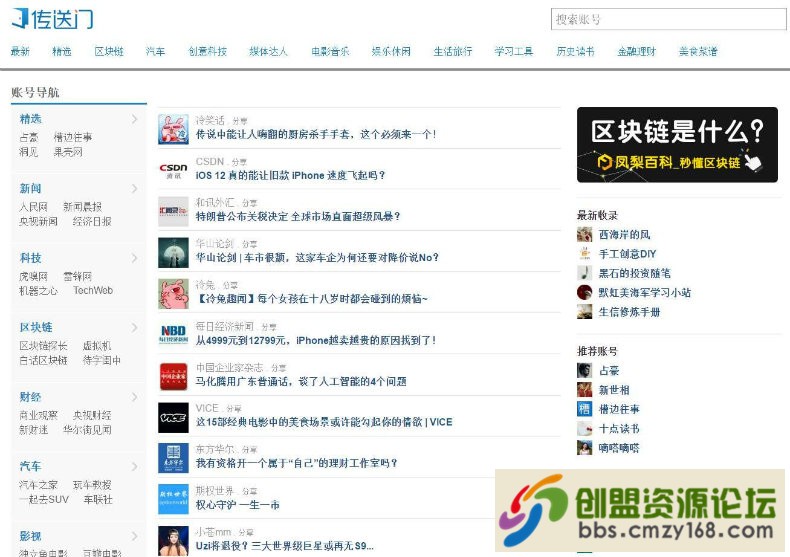Click avatar beside 西海岸的风
The width and height of the screenshot is (790, 557).
(584, 234)
